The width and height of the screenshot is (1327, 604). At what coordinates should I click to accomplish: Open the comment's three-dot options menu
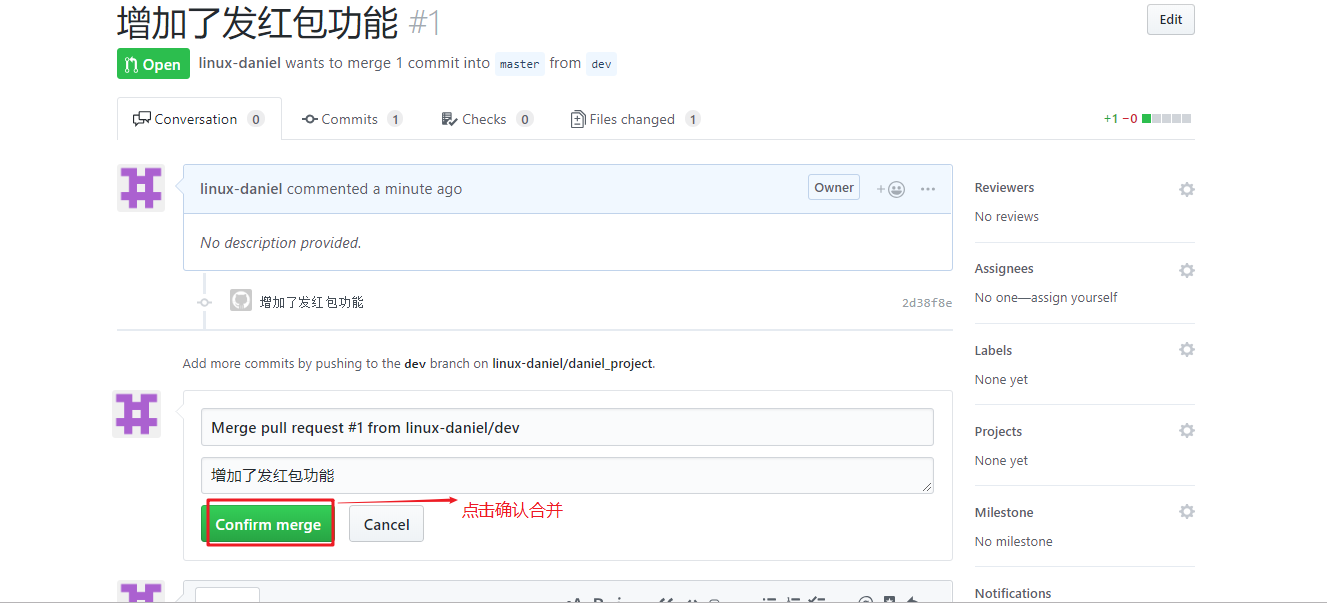pos(928,189)
